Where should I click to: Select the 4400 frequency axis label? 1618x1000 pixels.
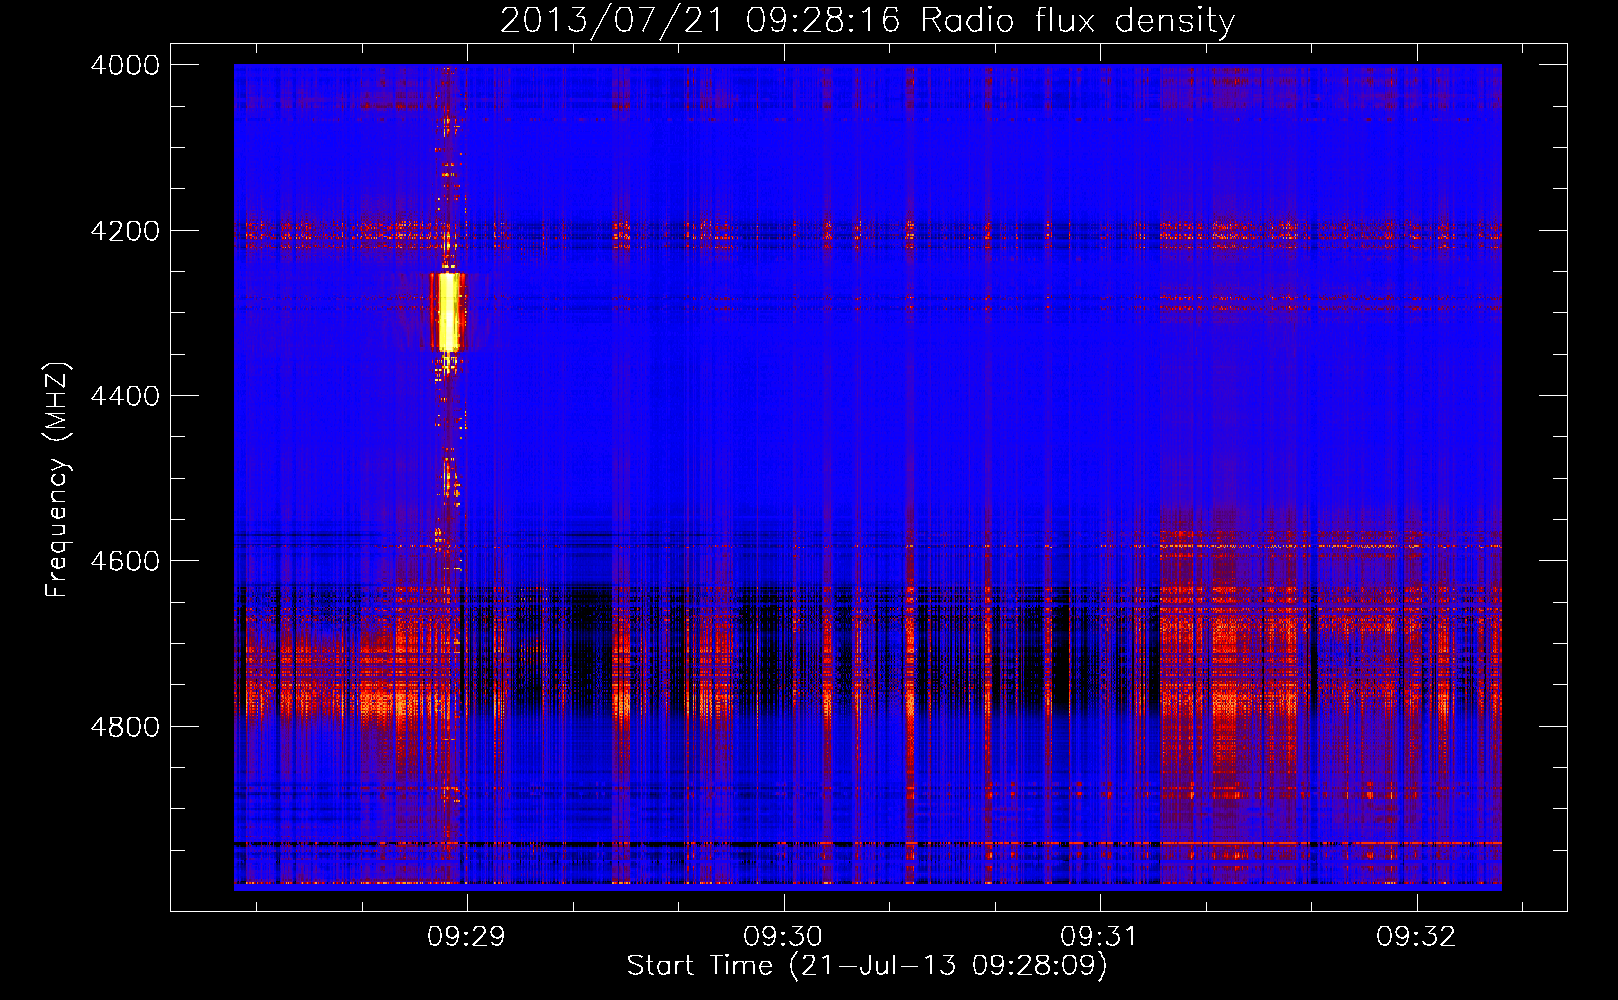click(125, 396)
